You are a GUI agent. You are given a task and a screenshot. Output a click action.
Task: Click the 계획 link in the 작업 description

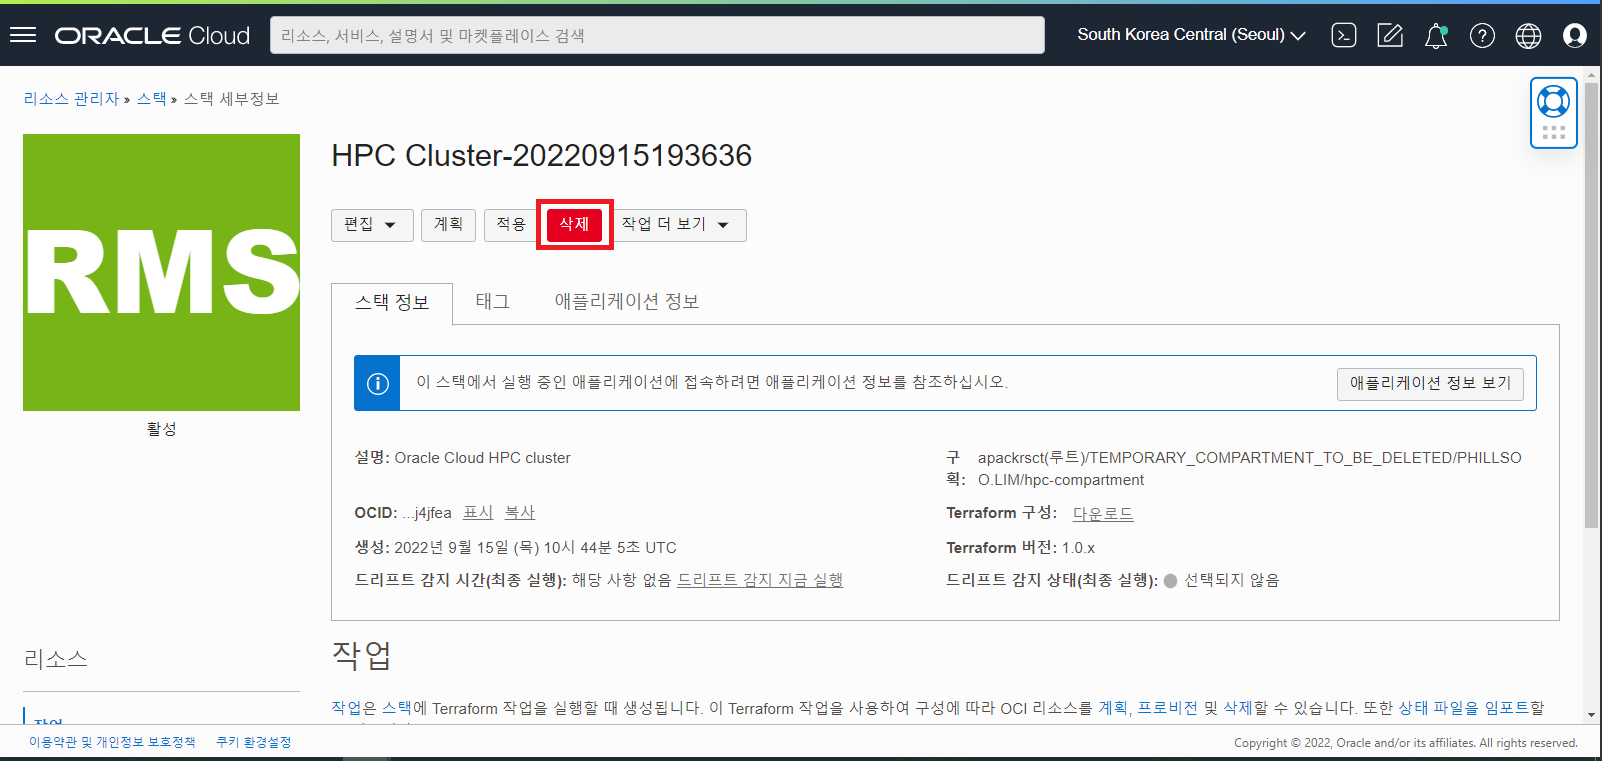click(1113, 708)
